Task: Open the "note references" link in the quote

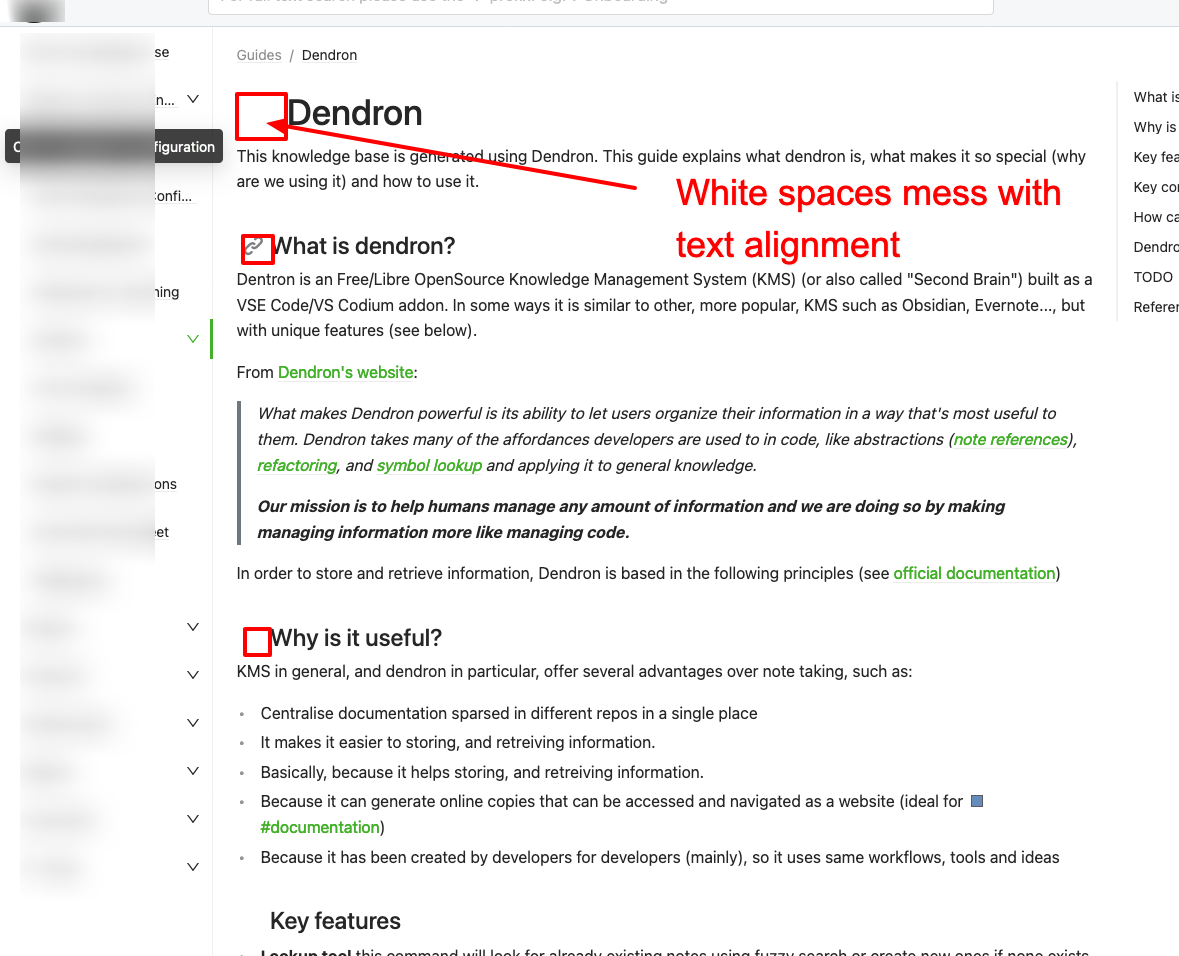Action: point(1010,439)
